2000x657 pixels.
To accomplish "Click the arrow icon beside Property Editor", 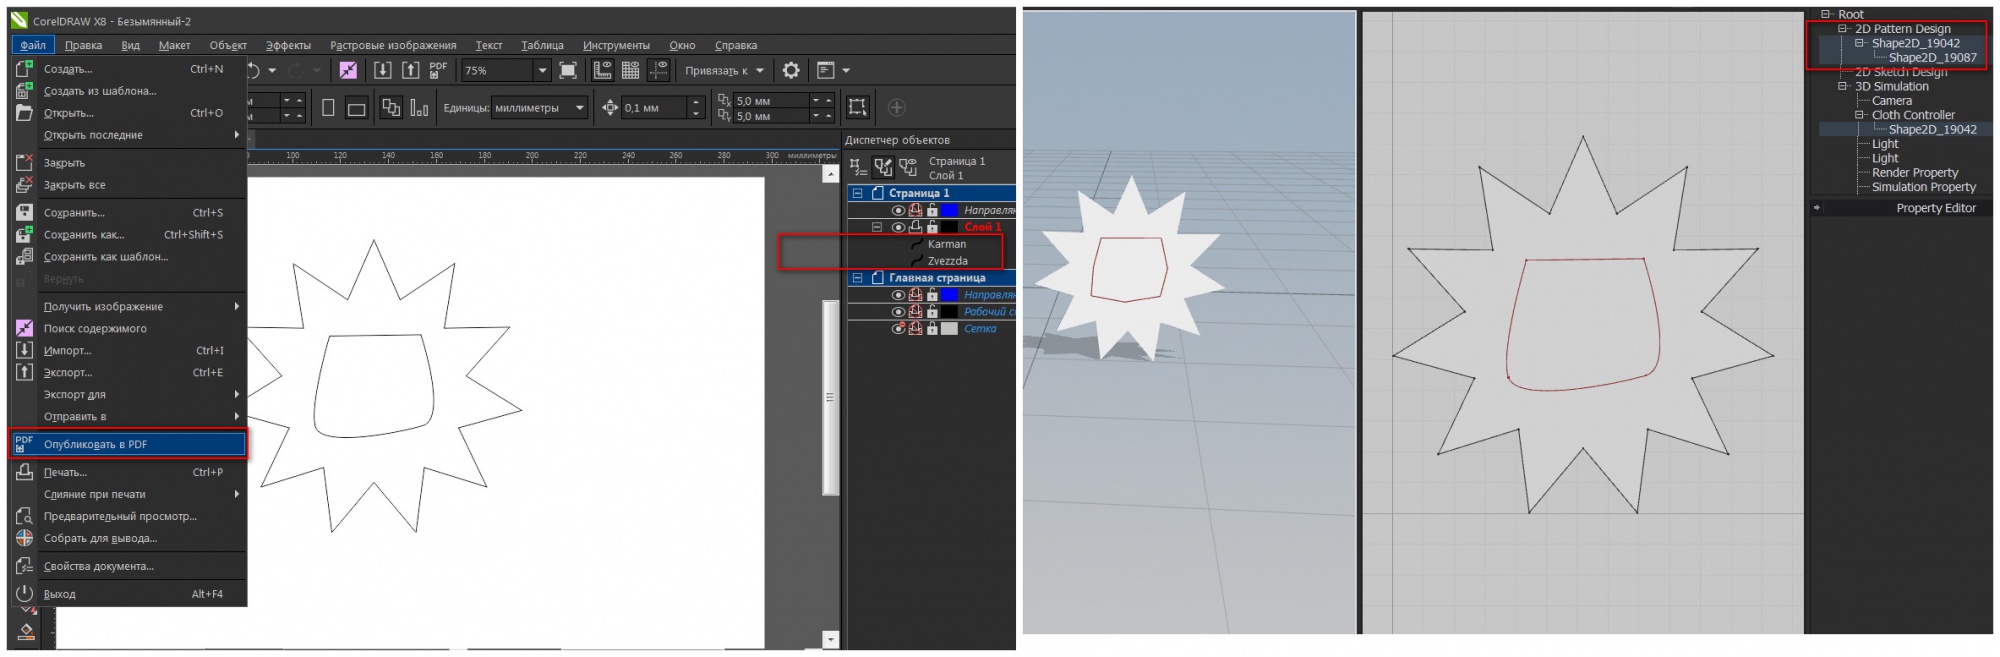I will coord(1817,208).
